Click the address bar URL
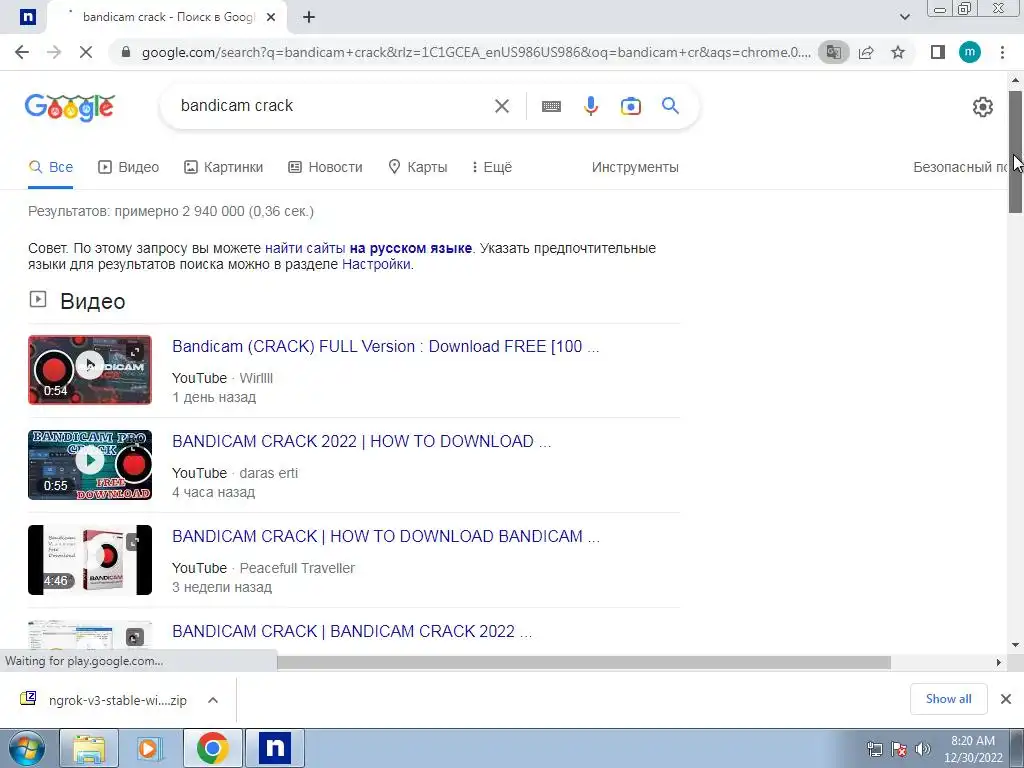Viewport: 1024px width, 768px height. click(476, 52)
